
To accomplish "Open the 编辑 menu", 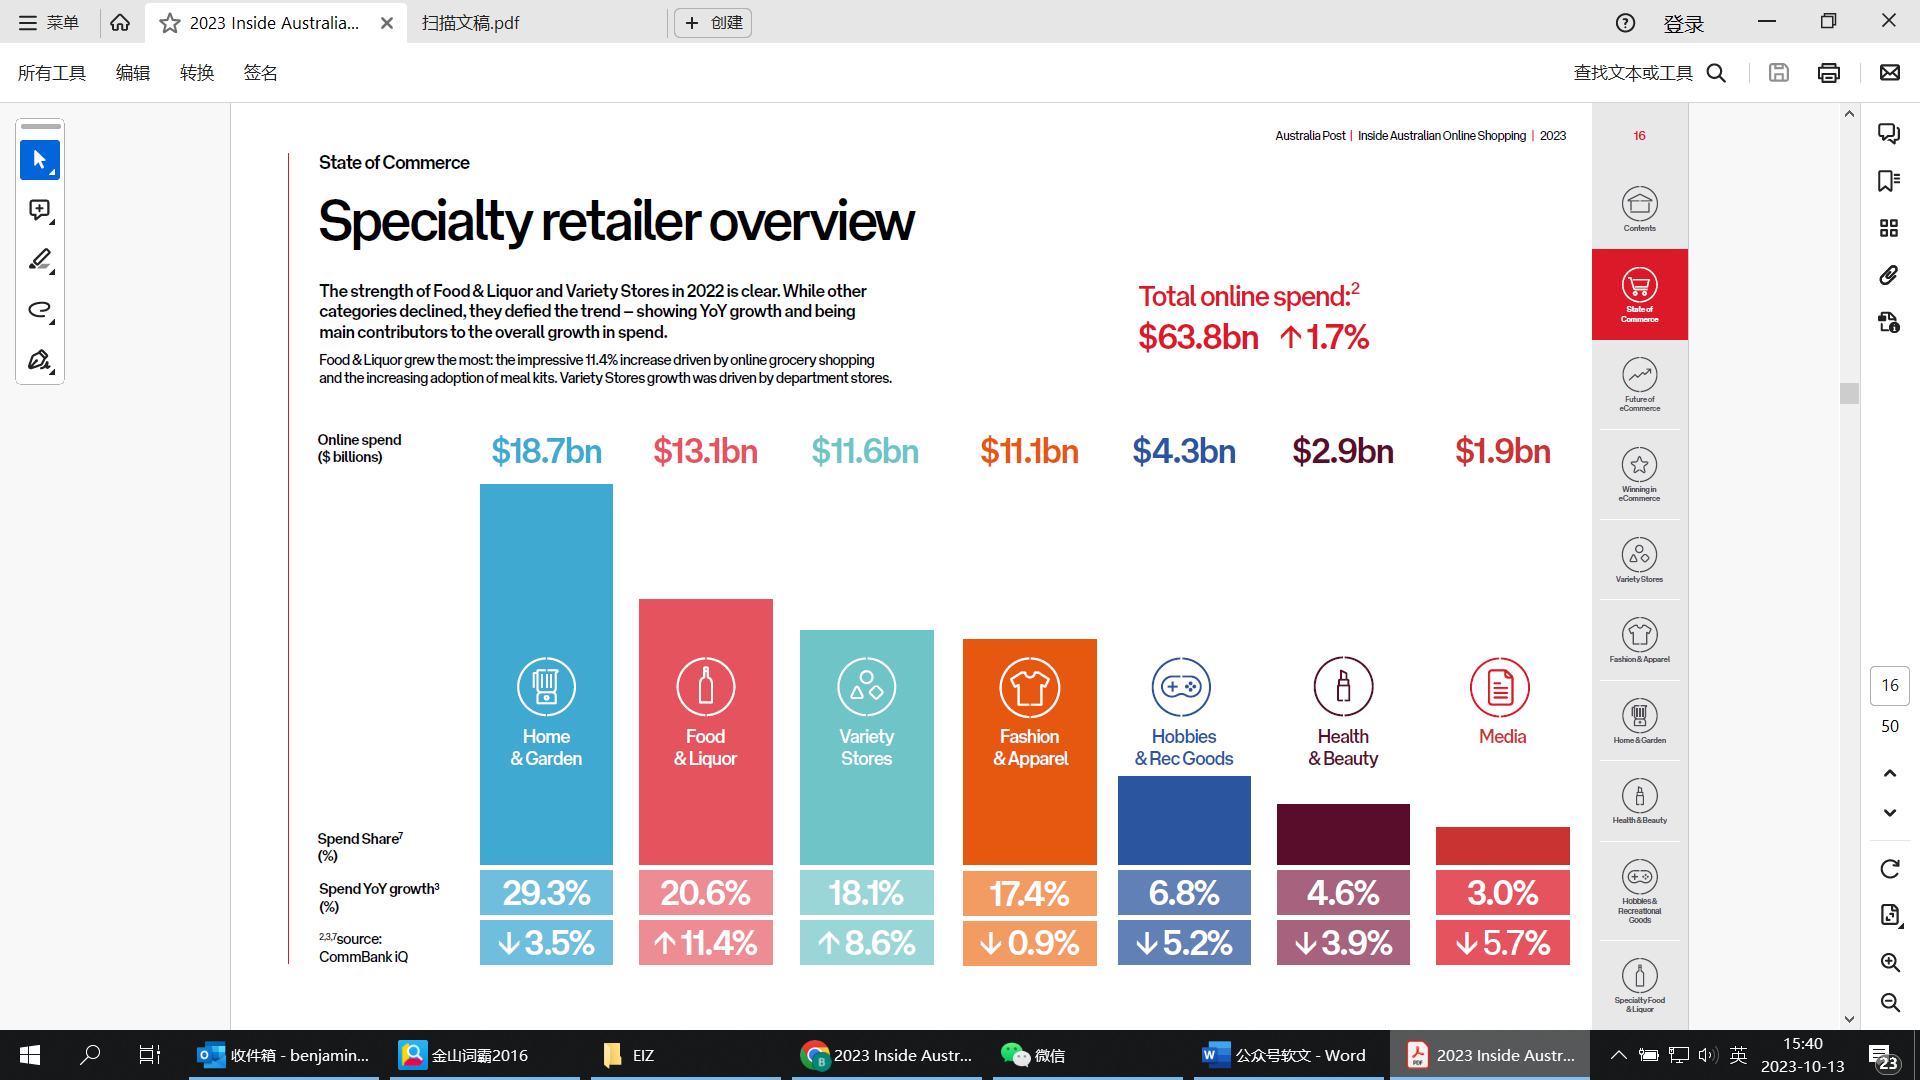I will 132,73.
